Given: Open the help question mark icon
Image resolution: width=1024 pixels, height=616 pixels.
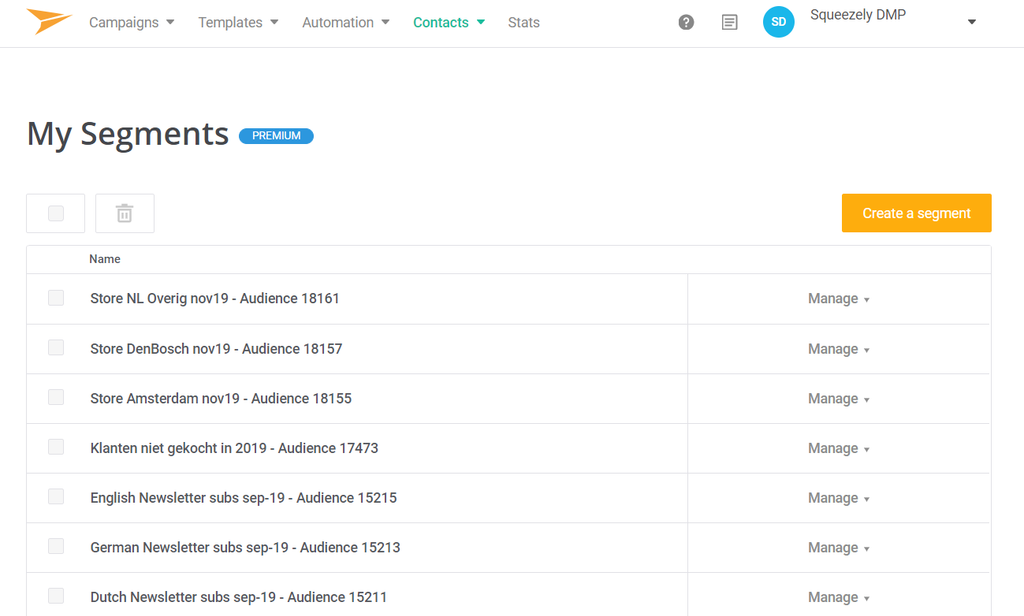Looking at the screenshot, I should (x=686, y=22).
